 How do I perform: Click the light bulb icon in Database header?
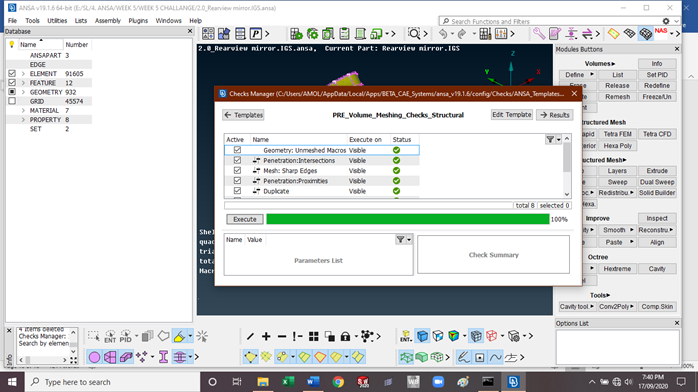click(12, 44)
